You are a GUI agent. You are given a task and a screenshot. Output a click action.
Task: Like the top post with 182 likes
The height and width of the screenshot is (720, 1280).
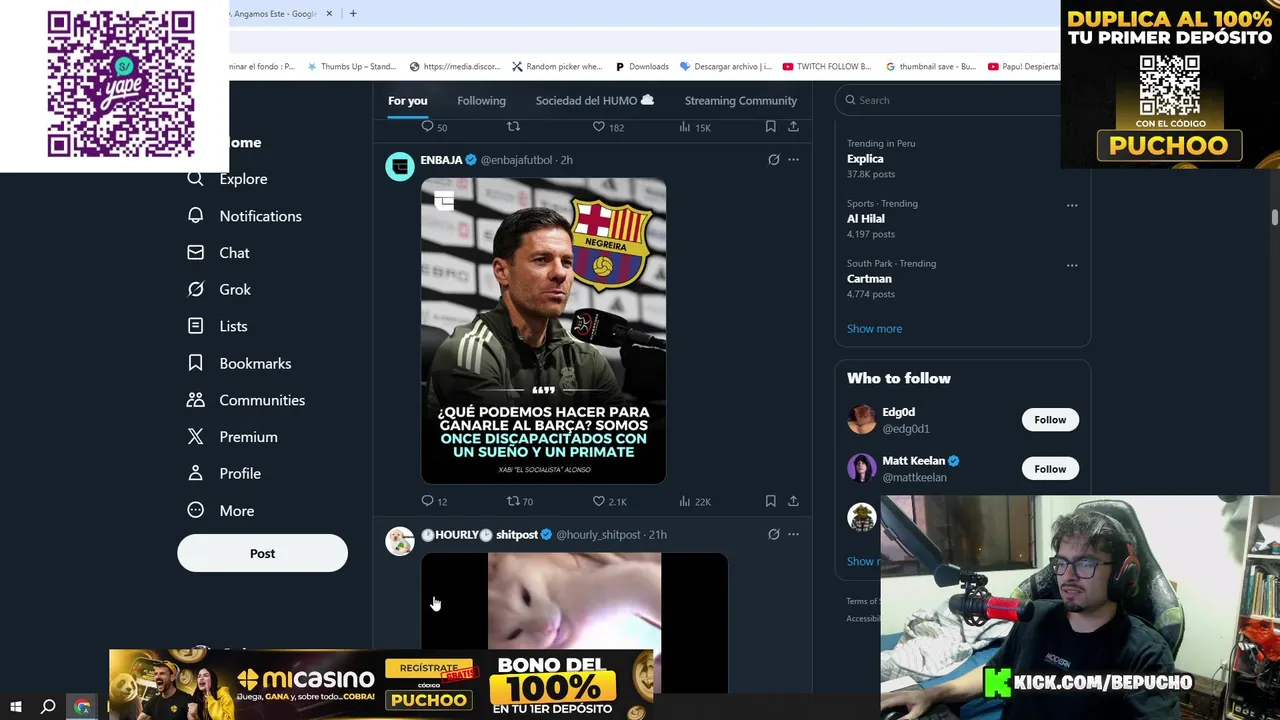608,127
